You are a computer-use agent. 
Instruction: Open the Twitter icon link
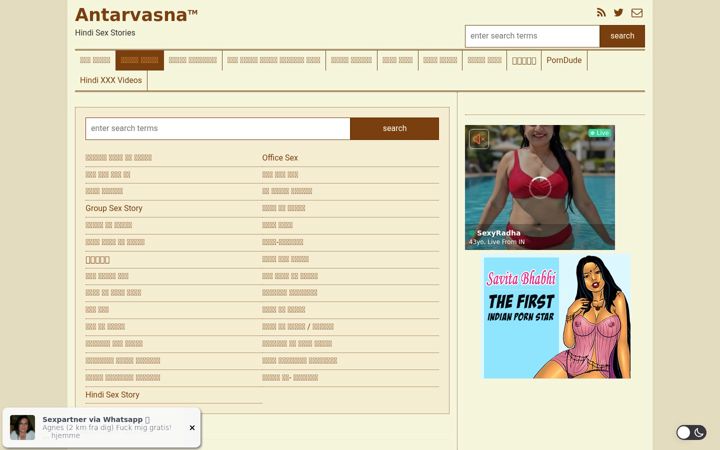tap(619, 13)
